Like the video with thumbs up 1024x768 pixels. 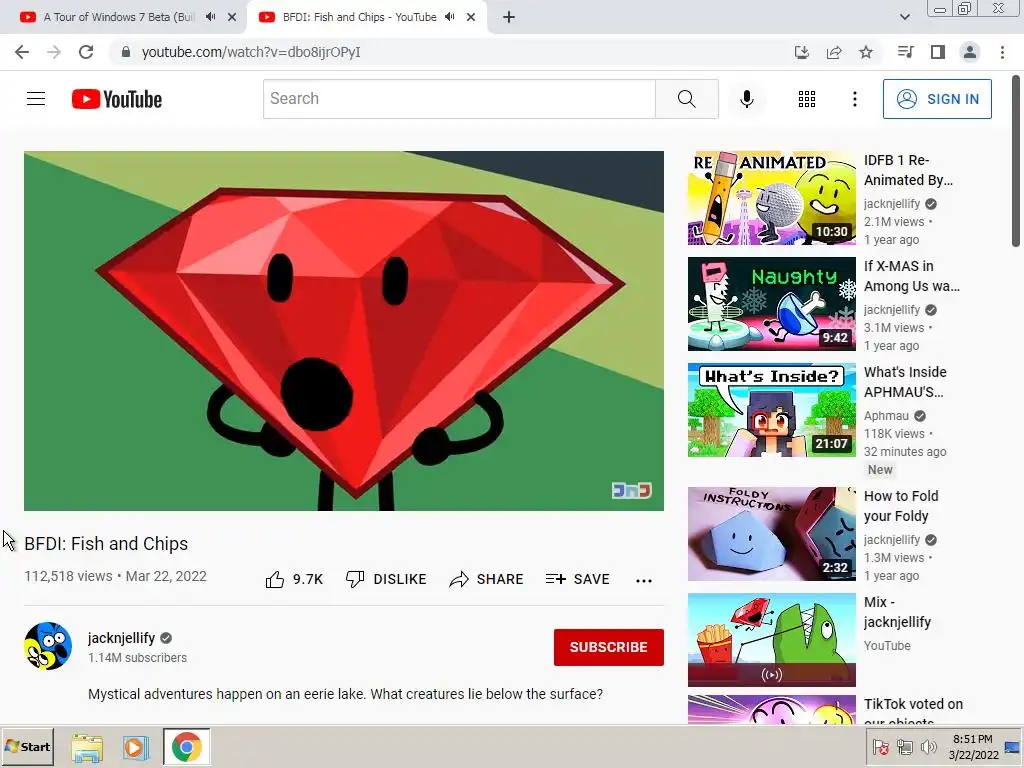pyautogui.click(x=294, y=579)
